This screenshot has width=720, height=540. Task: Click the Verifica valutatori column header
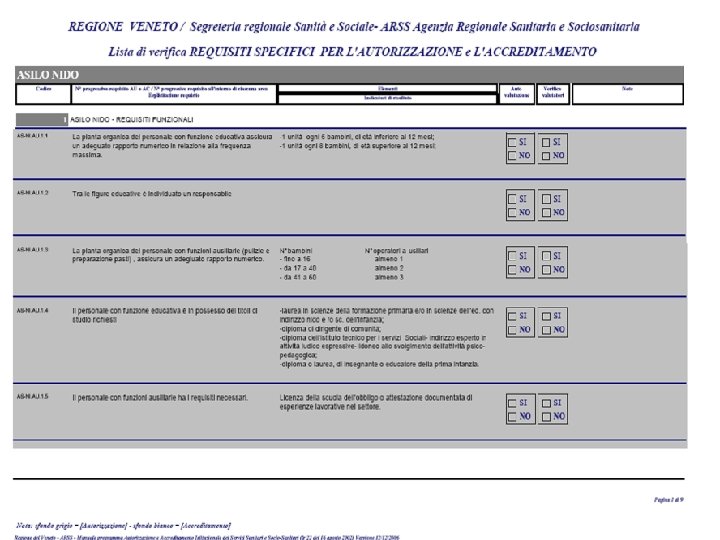[x=553, y=92]
